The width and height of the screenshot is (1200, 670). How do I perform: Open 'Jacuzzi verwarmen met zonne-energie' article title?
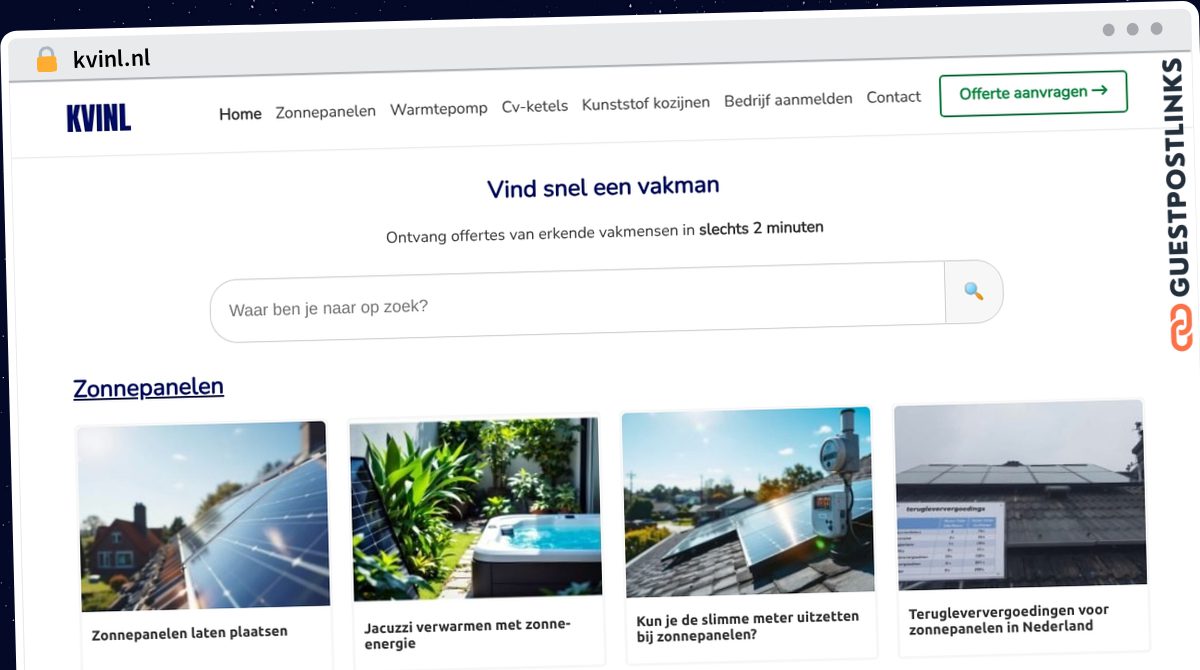point(467,634)
